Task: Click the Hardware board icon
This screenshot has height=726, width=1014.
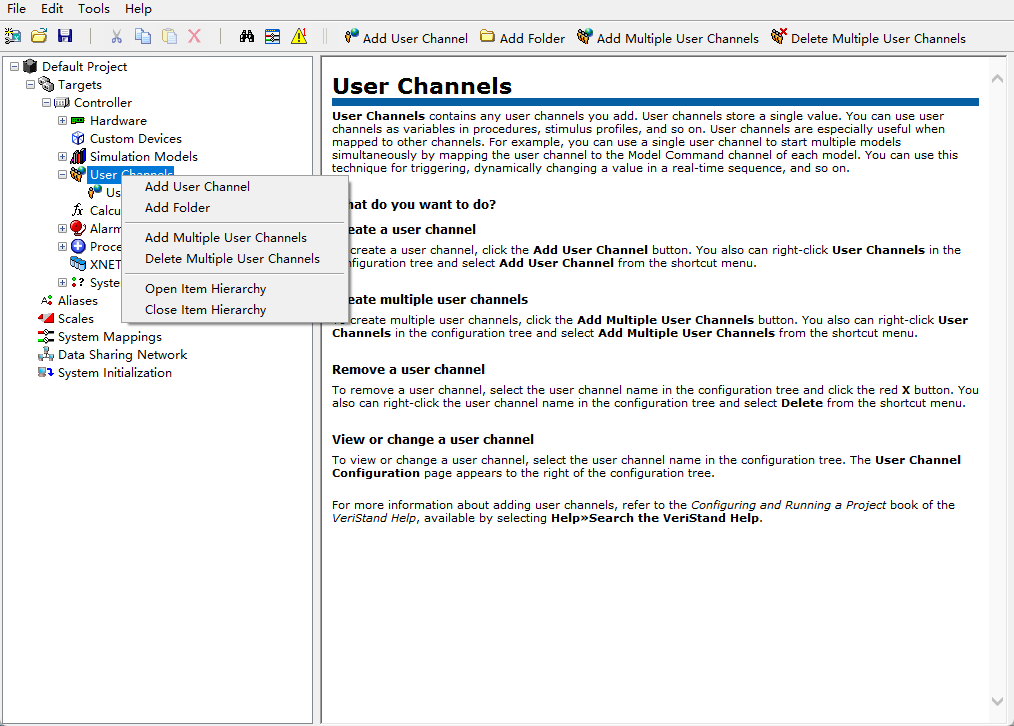Action: [78, 120]
